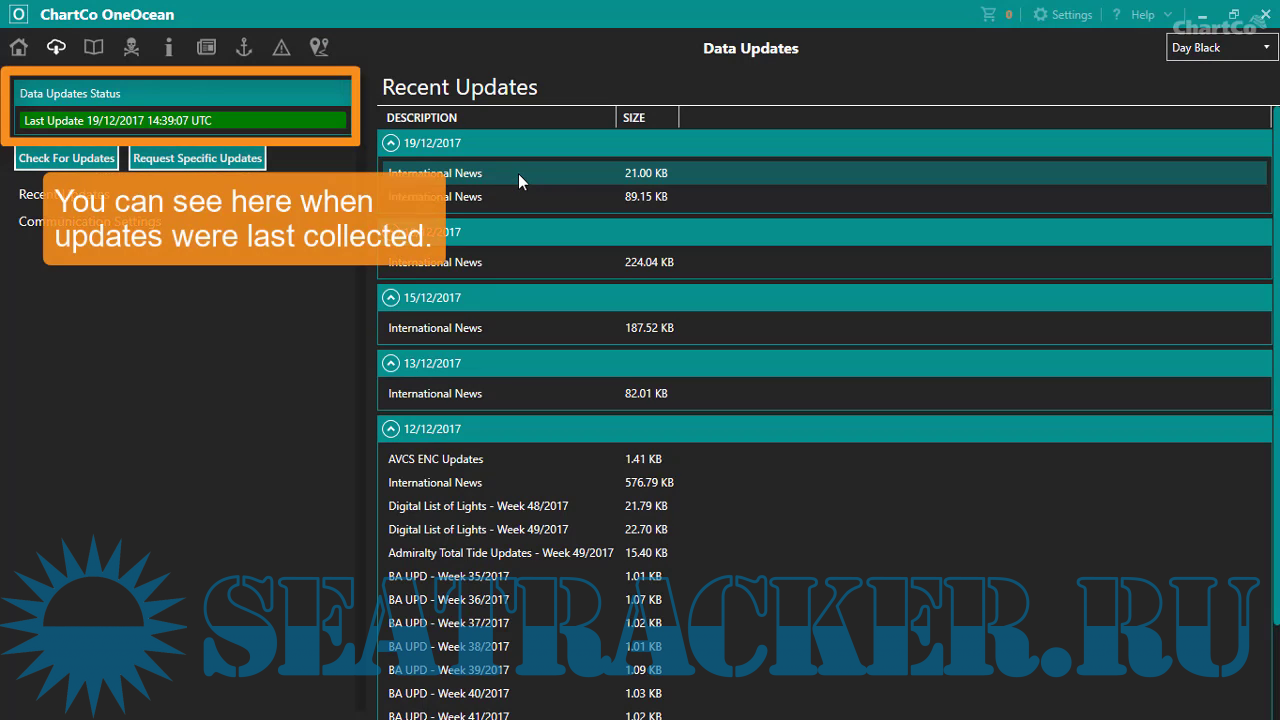Click the anchor icon in toolbar
1280x720 pixels.
pyautogui.click(x=243, y=47)
